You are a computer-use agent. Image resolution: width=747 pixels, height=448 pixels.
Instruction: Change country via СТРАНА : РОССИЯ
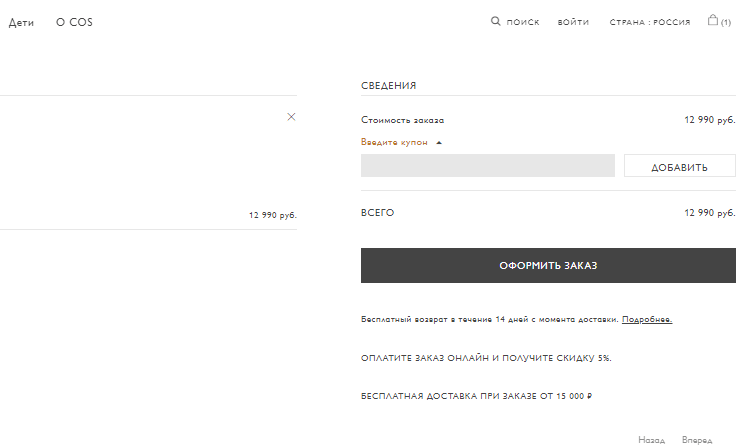click(x=650, y=22)
